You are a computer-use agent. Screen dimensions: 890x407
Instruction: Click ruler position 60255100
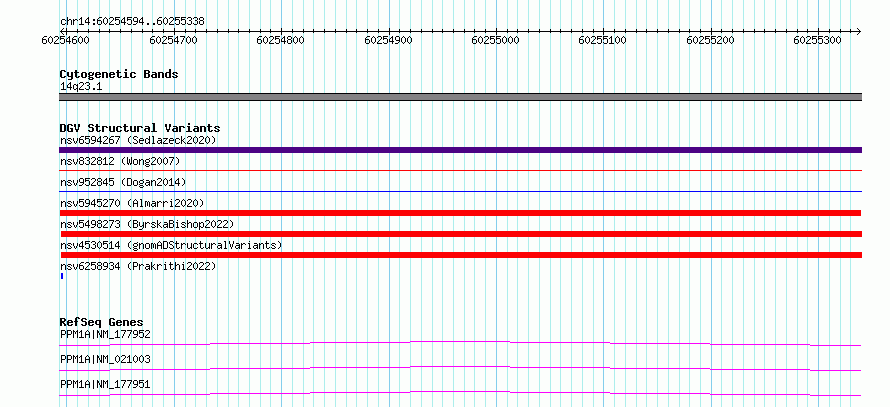[x=602, y=40]
